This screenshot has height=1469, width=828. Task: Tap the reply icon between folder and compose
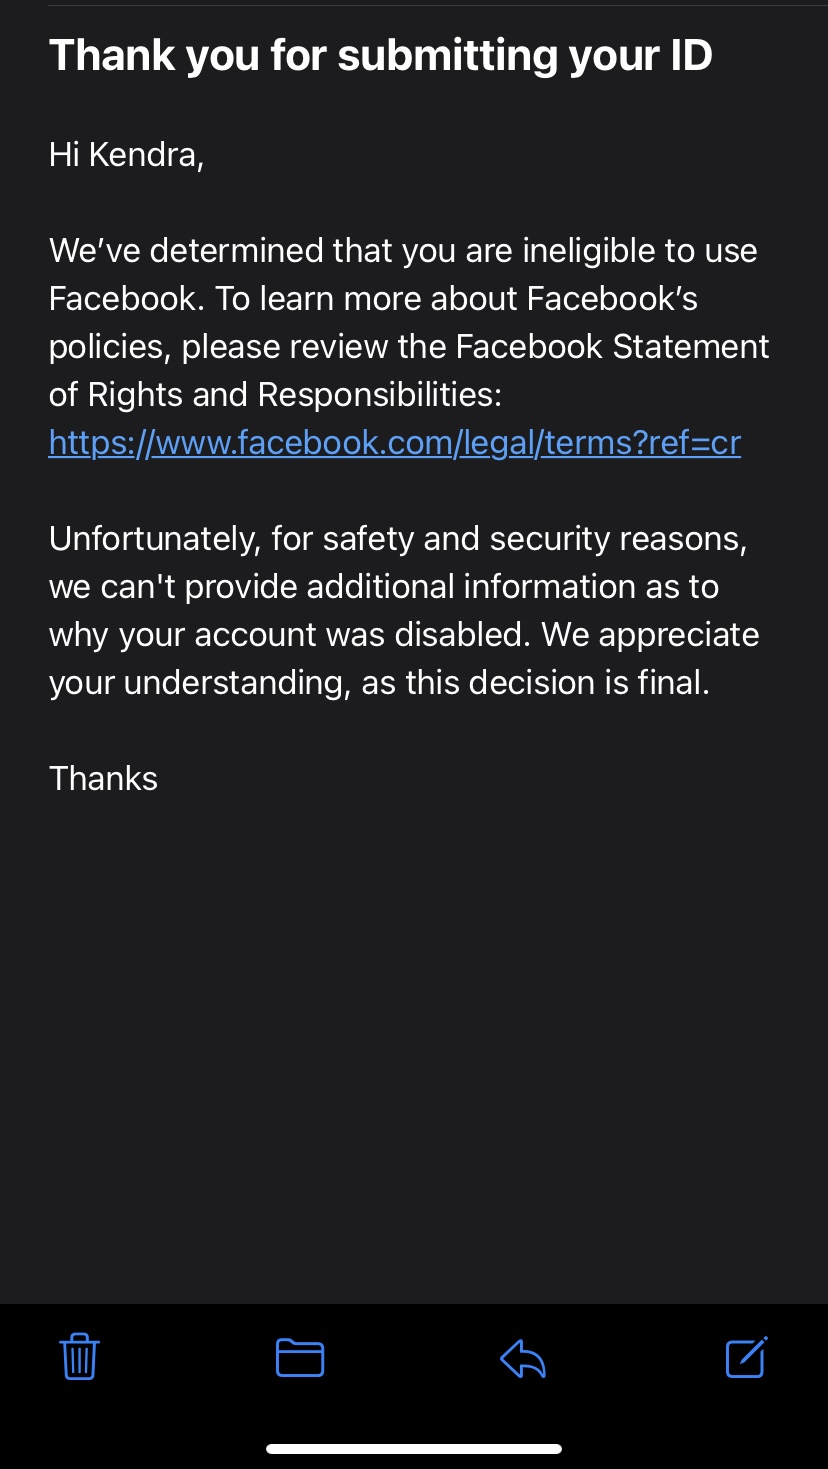pyautogui.click(x=523, y=1357)
